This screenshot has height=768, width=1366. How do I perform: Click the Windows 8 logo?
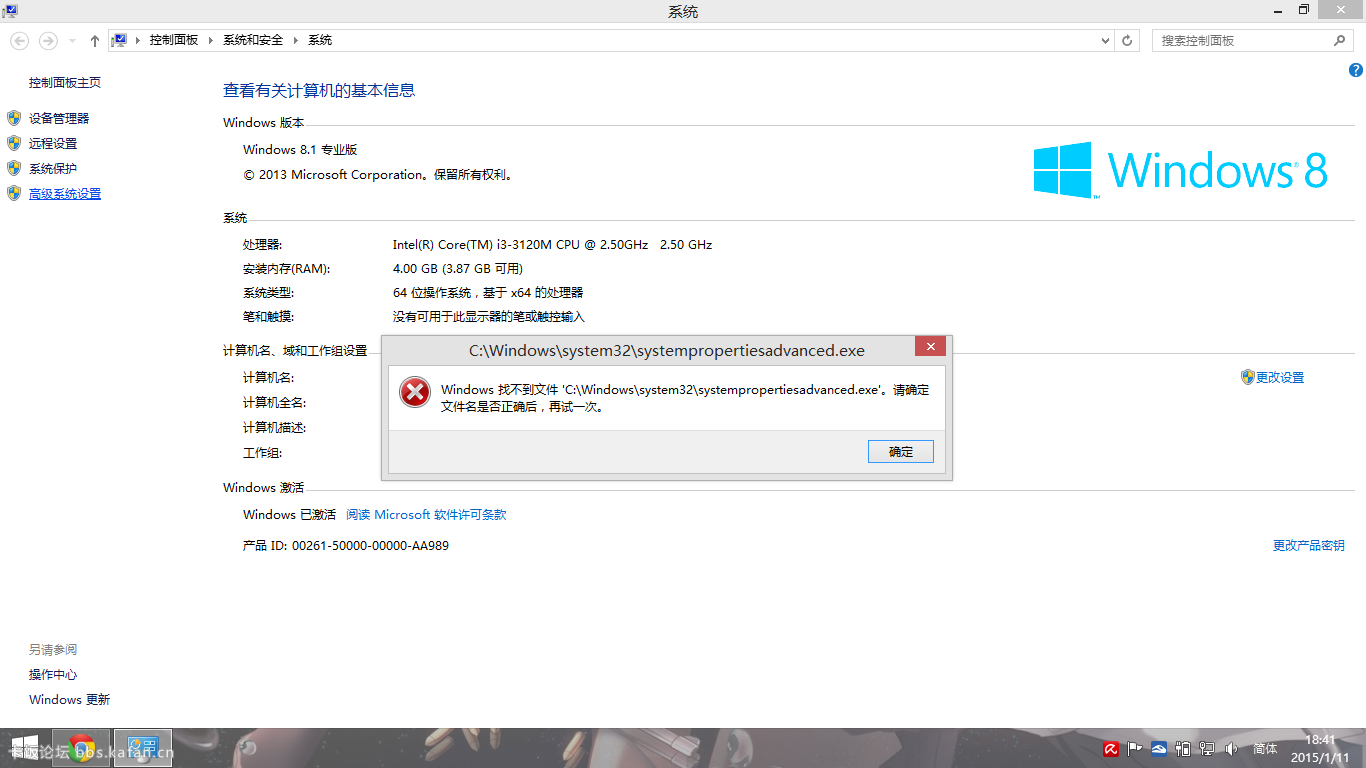(1180, 170)
